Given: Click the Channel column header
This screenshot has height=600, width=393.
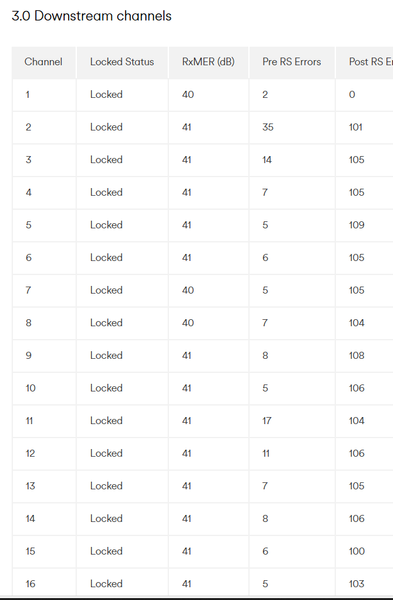Looking at the screenshot, I should [x=43, y=62].
